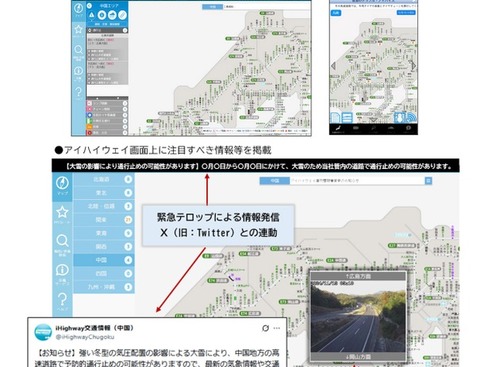Click second round icon in 中国エリア panel
The image size is (500, 367).
coord(102,15)
